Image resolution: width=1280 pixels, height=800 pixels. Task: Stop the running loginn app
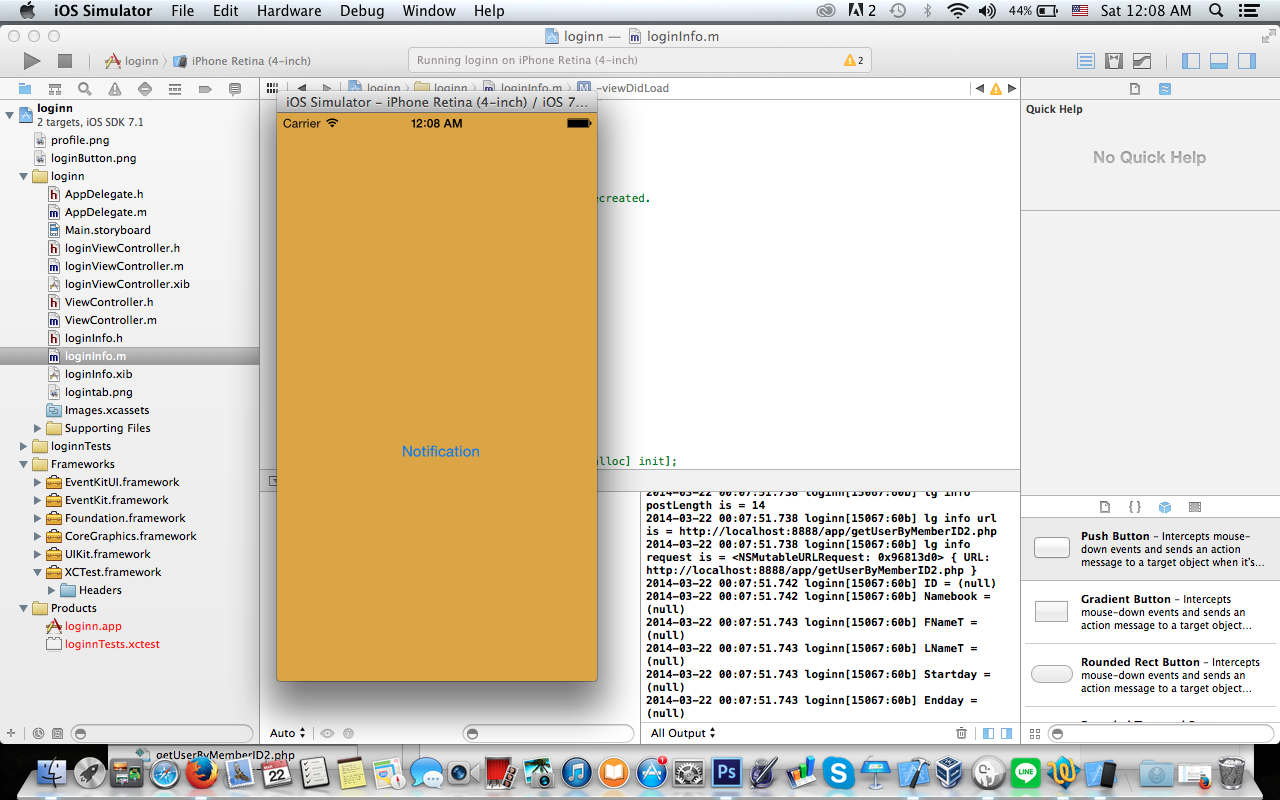coord(65,61)
